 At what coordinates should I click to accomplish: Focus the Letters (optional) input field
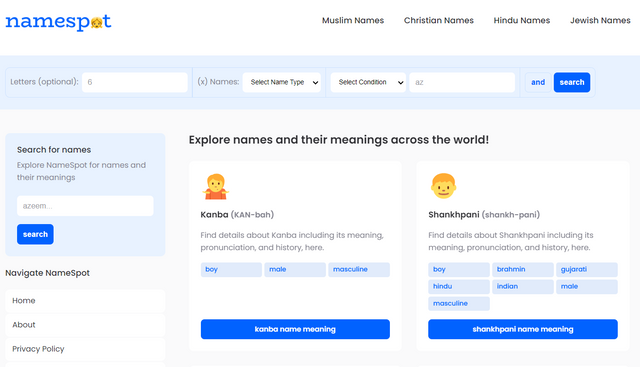click(x=135, y=82)
